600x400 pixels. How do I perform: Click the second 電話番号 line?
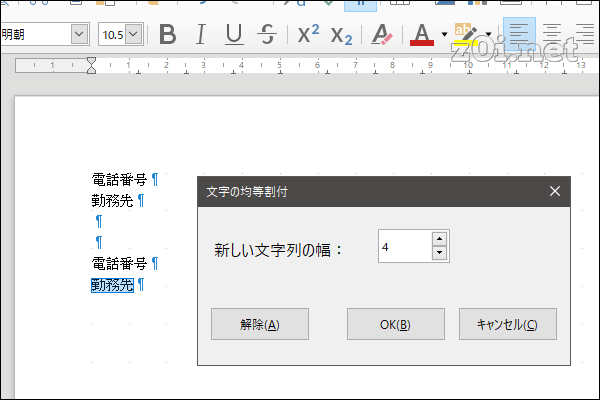click(119, 264)
